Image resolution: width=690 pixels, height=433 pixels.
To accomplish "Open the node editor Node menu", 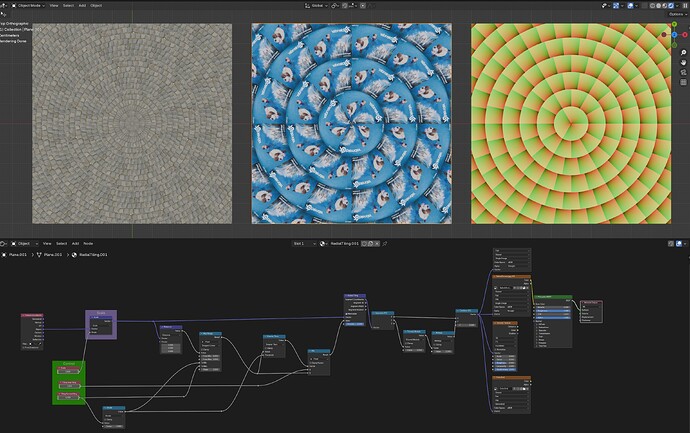I will pyautogui.click(x=88, y=243).
